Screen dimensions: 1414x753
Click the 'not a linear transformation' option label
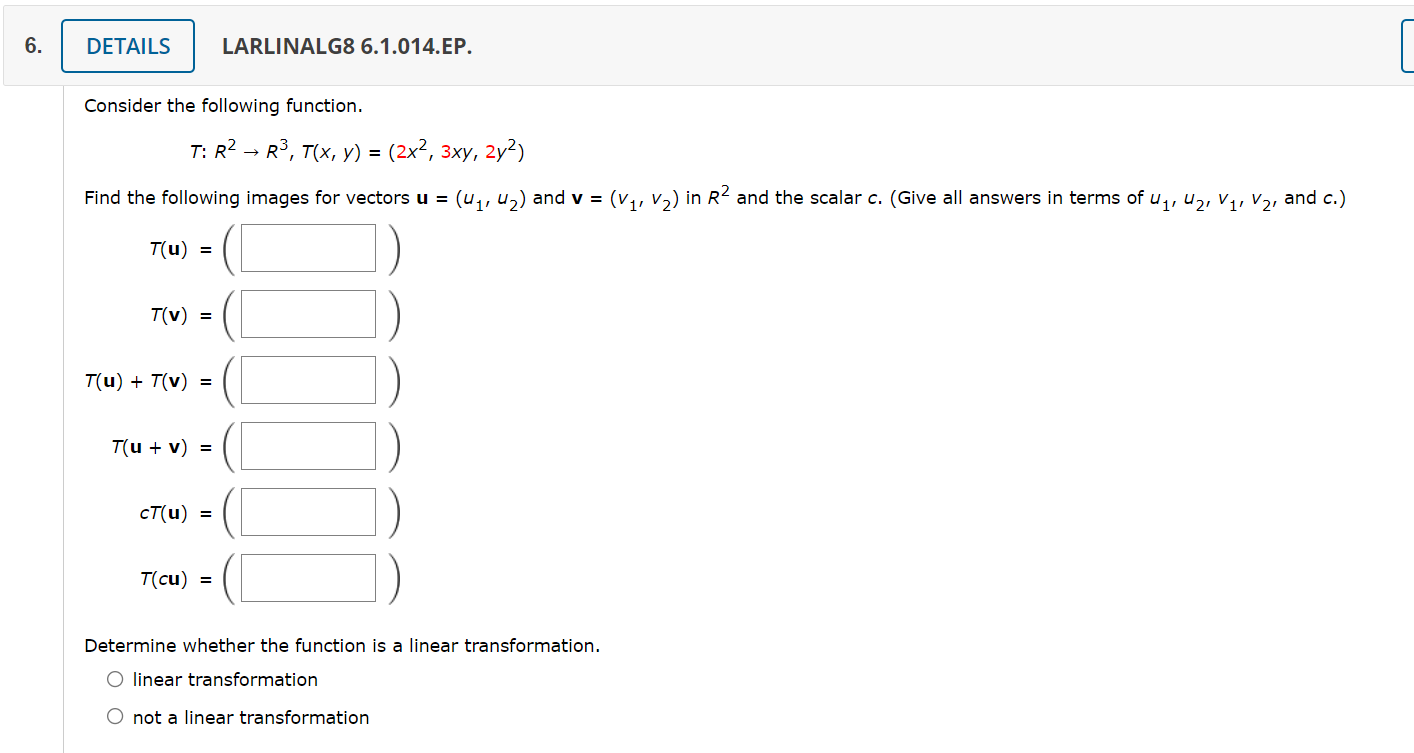pos(250,717)
